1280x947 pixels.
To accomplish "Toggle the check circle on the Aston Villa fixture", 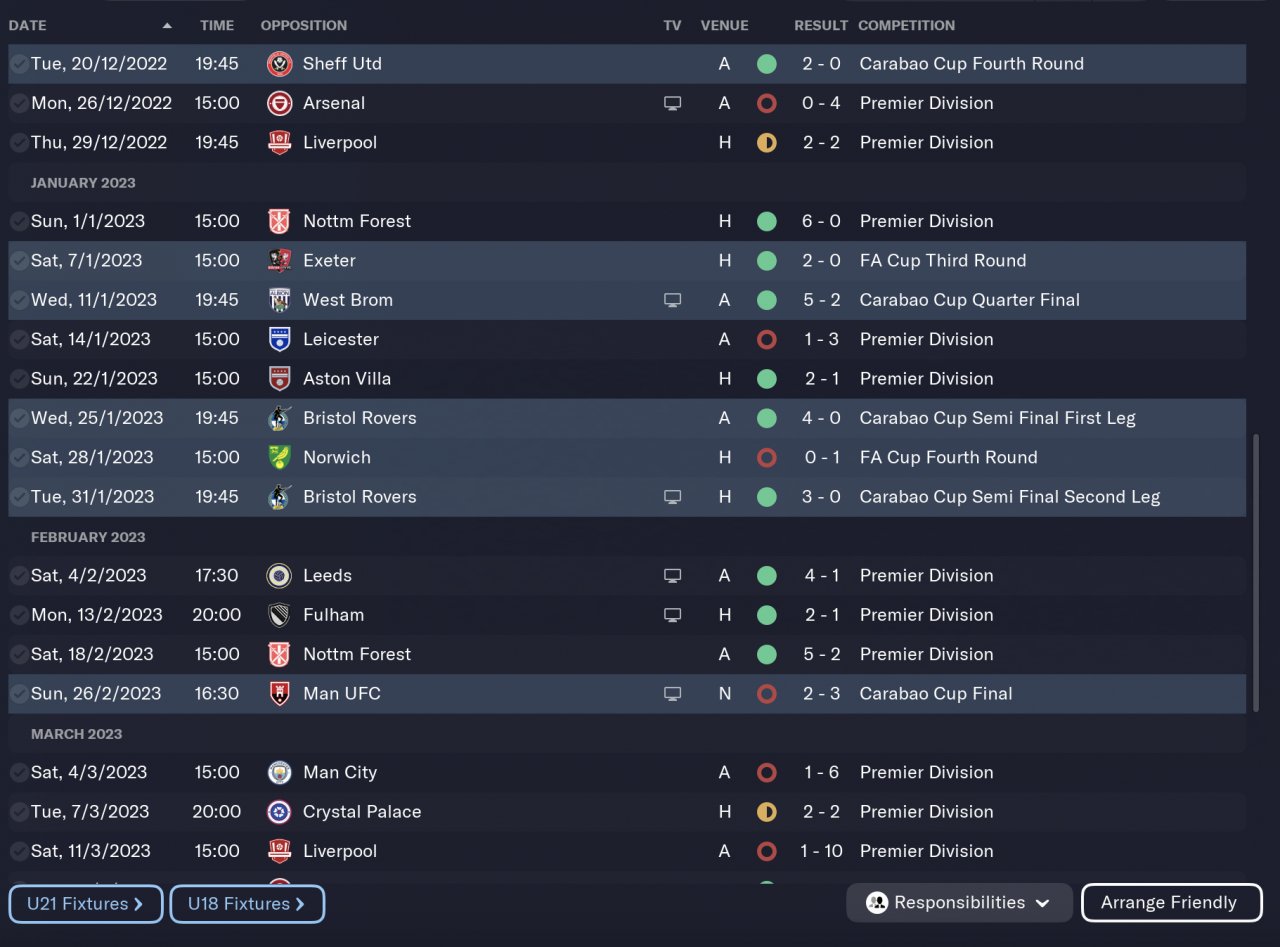I will point(19,379).
